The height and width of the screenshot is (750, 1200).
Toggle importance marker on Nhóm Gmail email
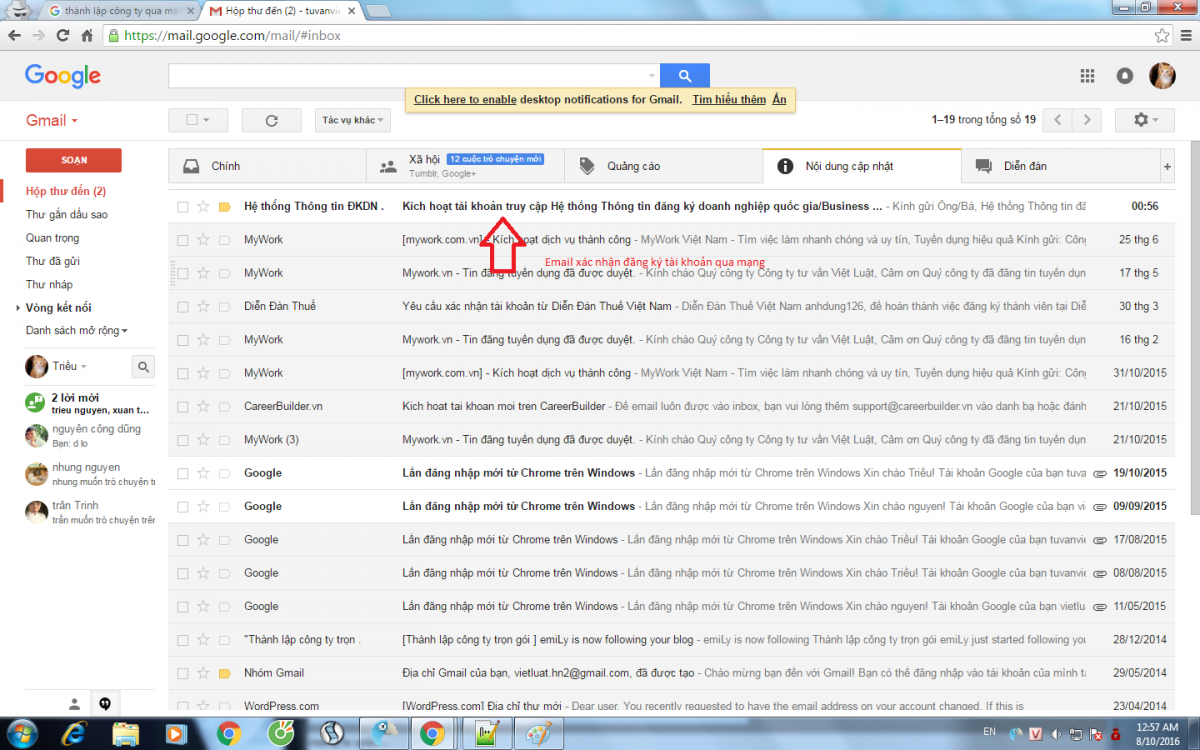point(224,673)
